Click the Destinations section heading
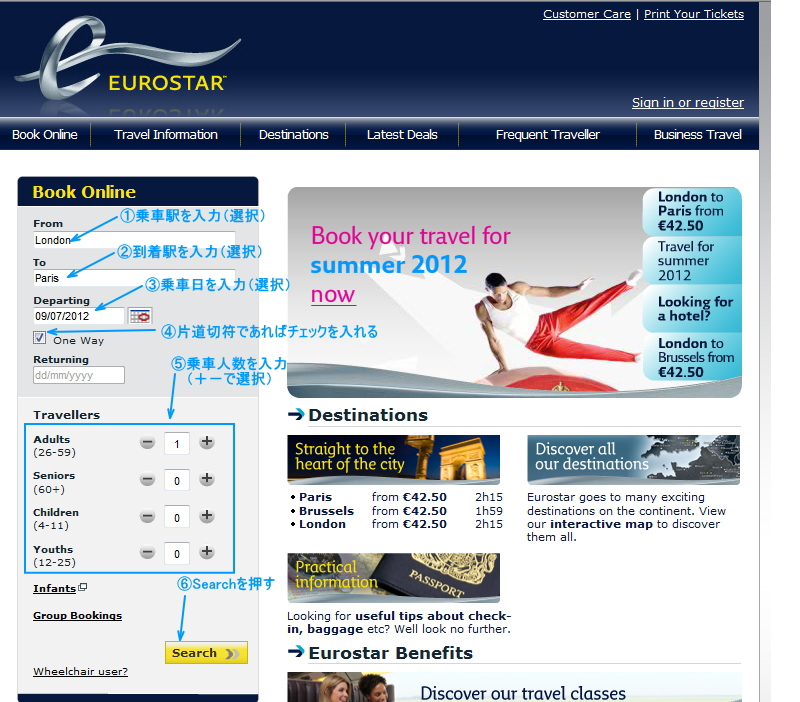Viewport: 800px width, 702px height. pyautogui.click(x=368, y=415)
